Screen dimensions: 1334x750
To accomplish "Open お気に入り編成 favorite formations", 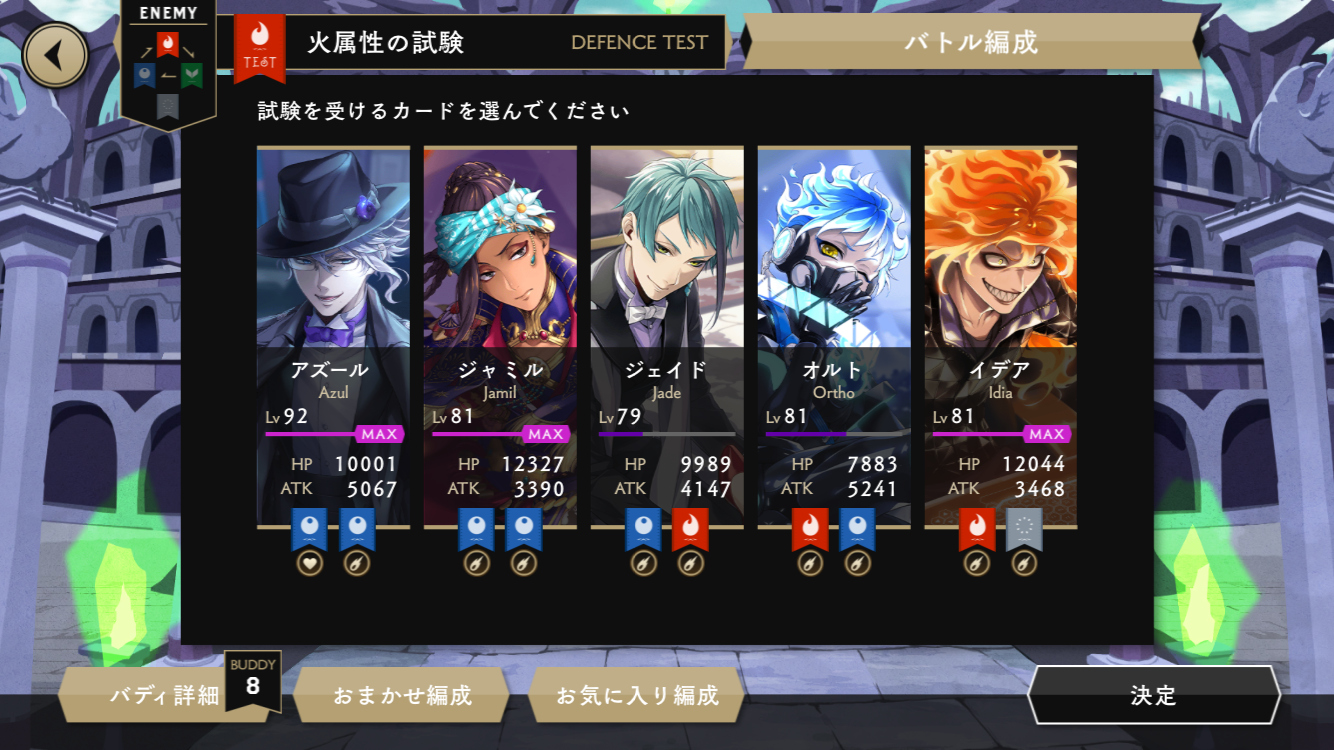I will tap(637, 695).
